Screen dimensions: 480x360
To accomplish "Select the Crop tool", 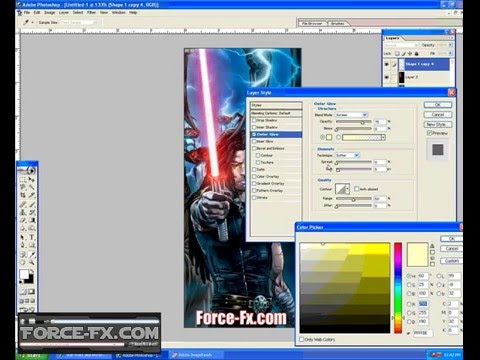I will point(23,195).
